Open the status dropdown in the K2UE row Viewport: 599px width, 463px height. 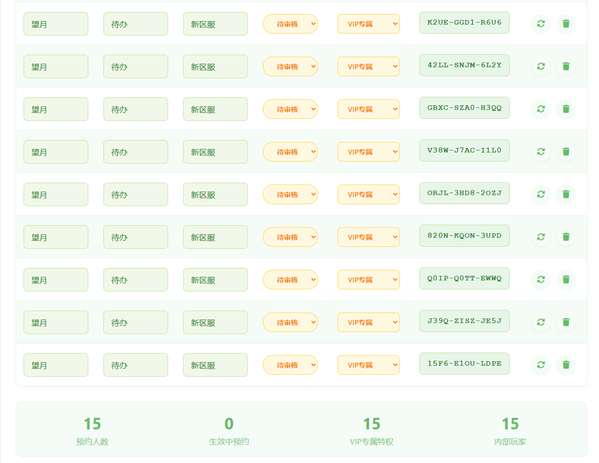coord(290,24)
